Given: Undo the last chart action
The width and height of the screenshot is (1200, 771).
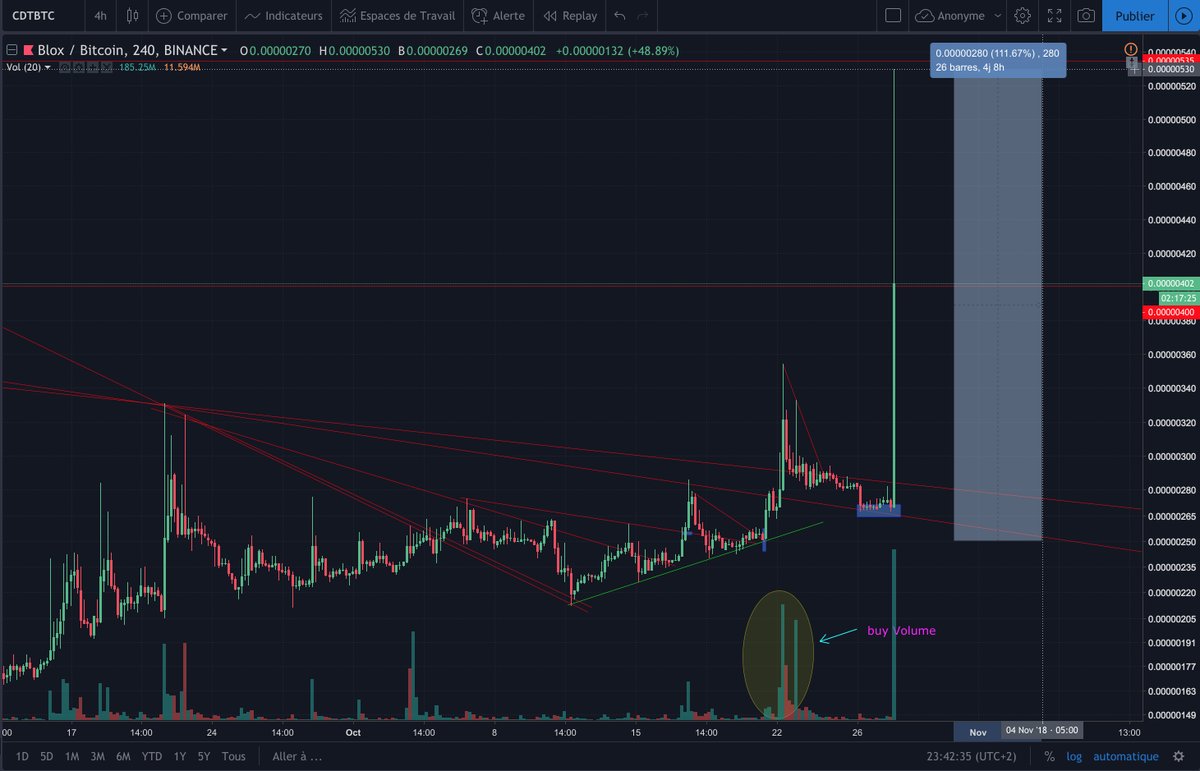Looking at the screenshot, I should coord(619,16).
